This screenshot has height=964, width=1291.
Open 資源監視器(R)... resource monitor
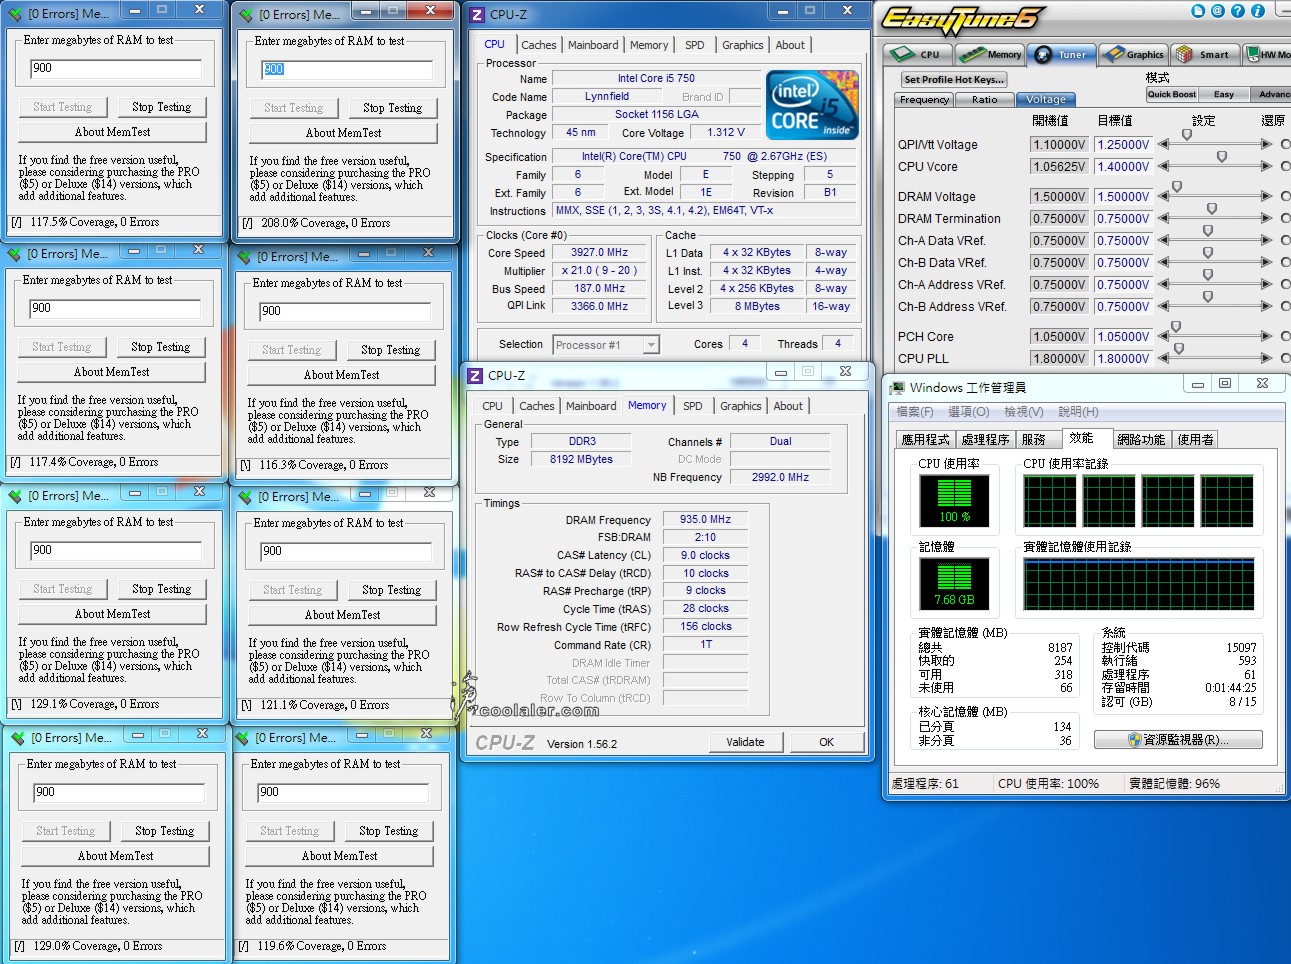point(1178,740)
